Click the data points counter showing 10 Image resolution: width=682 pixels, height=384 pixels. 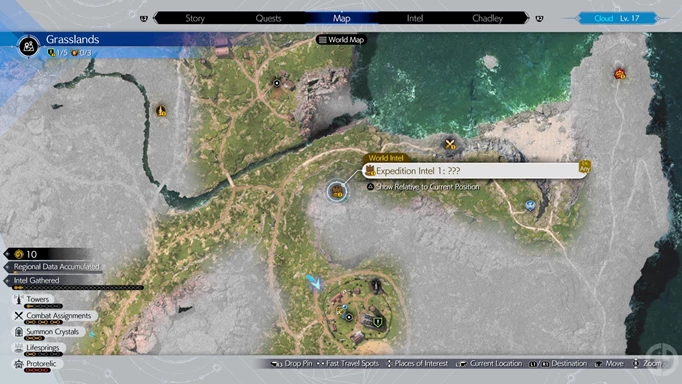click(48, 254)
